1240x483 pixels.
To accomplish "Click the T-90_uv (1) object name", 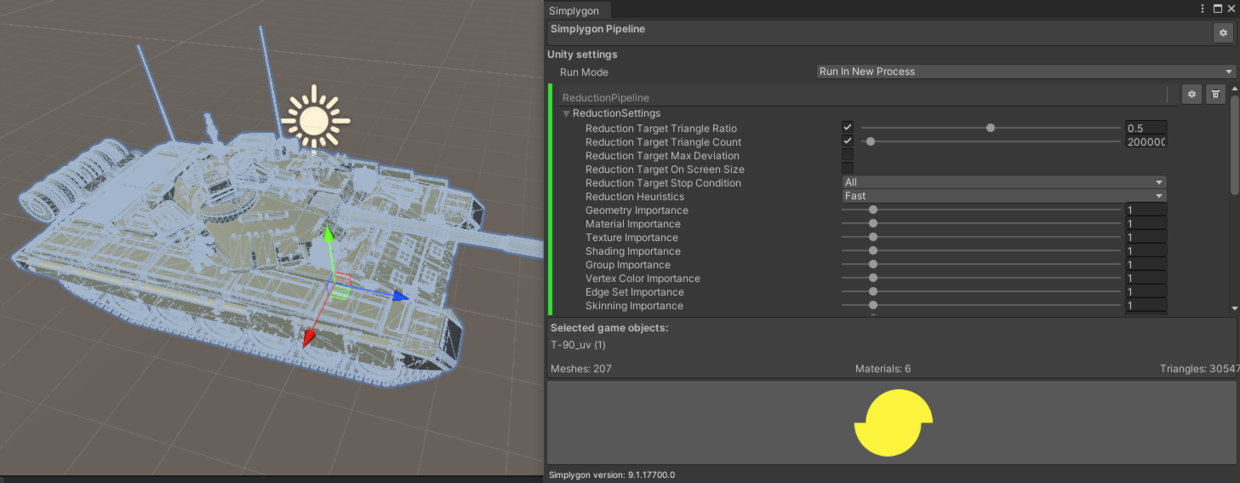I will click(x=578, y=345).
